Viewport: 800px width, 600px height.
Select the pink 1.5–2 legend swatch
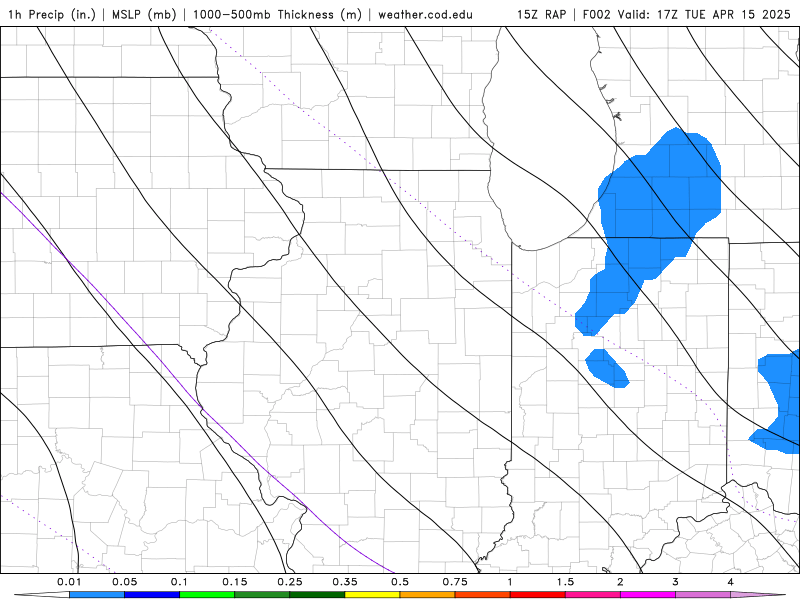pos(593,595)
